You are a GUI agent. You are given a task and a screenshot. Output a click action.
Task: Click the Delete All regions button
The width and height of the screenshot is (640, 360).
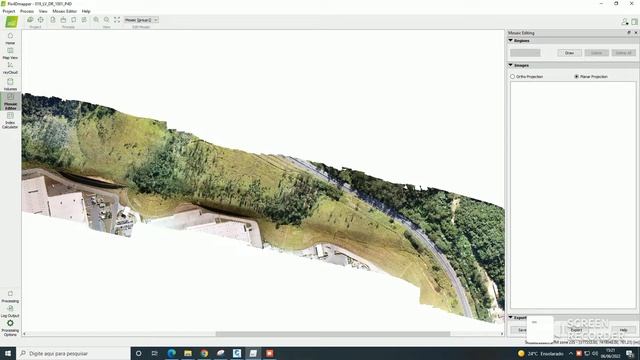623,53
